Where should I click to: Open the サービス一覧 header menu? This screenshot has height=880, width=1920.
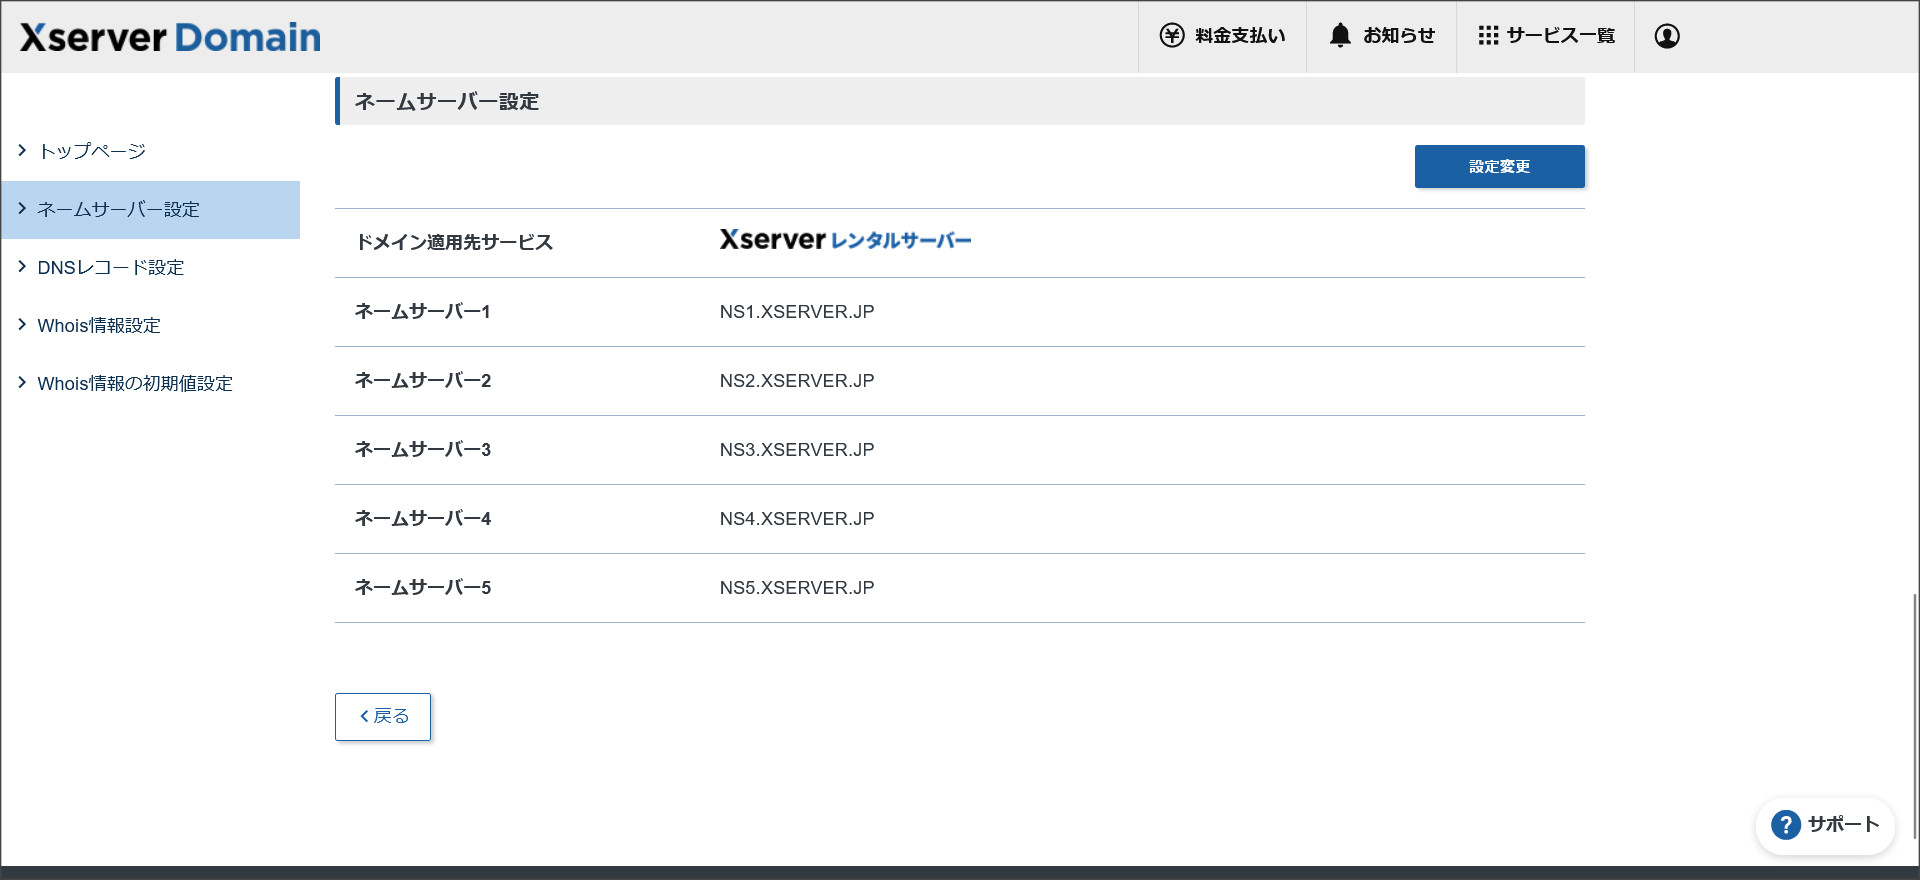tap(1560, 36)
